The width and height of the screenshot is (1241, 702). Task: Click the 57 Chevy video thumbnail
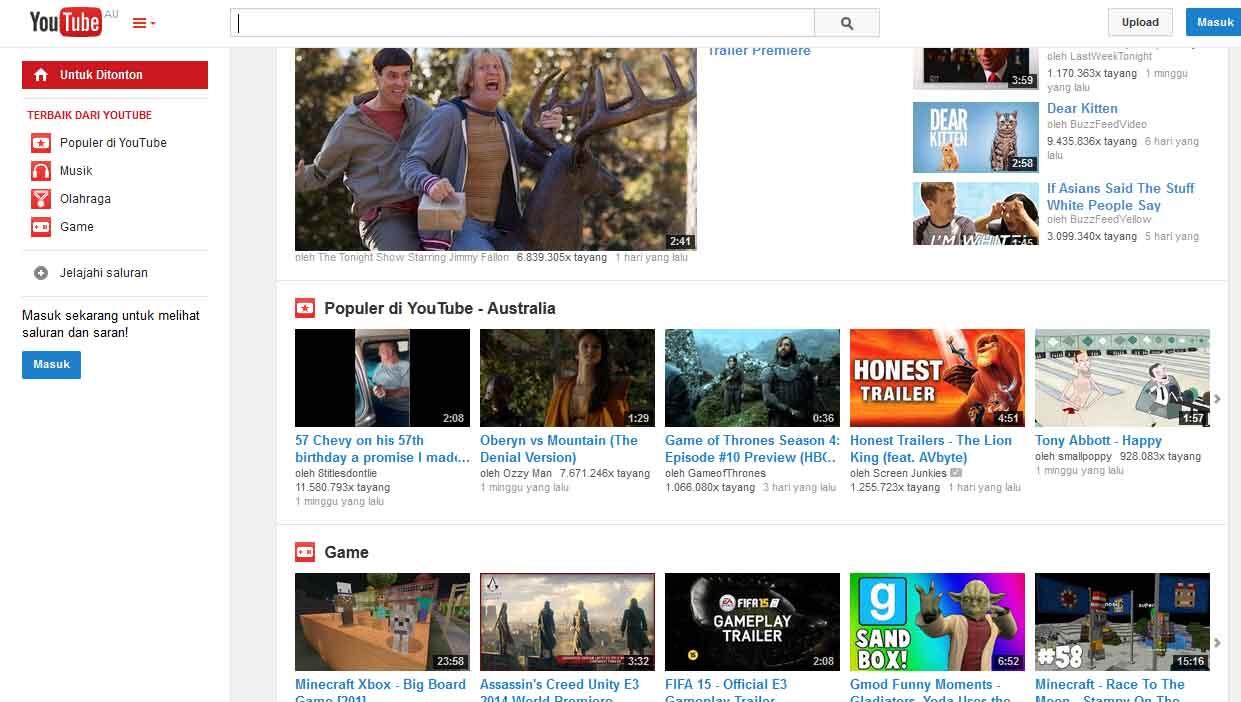tap(382, 378)
